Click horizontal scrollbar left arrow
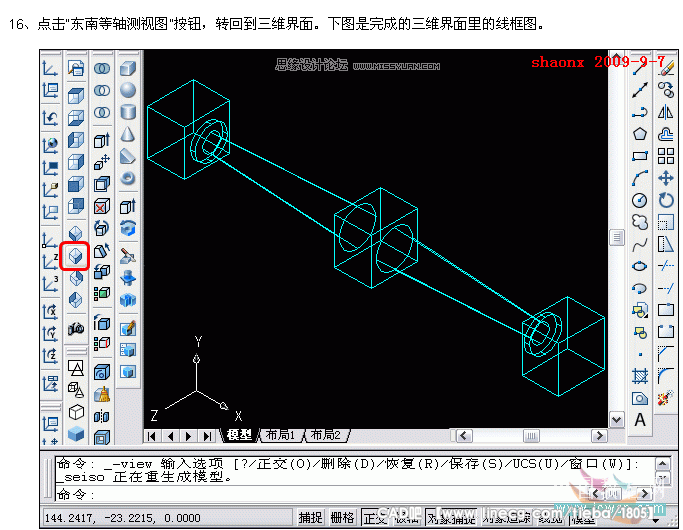683x530 pixels. click(x=464, y=435)
